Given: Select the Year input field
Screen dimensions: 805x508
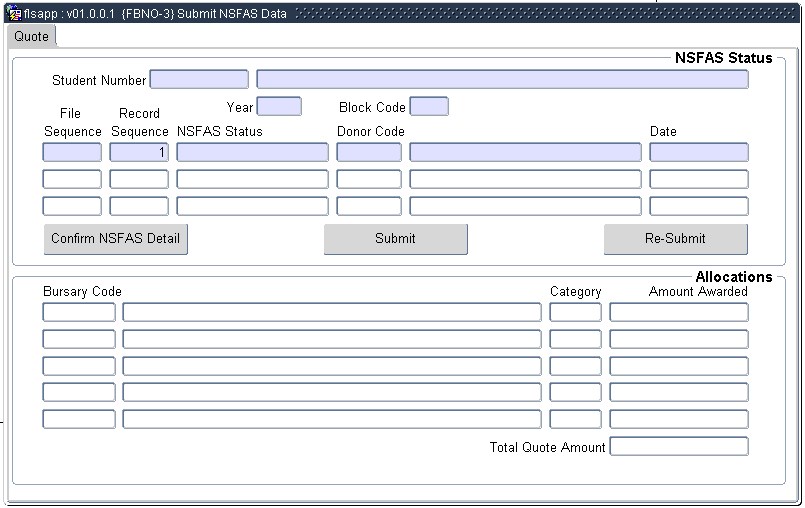Looking at the screenshot, I should click(x=279, y=107).
